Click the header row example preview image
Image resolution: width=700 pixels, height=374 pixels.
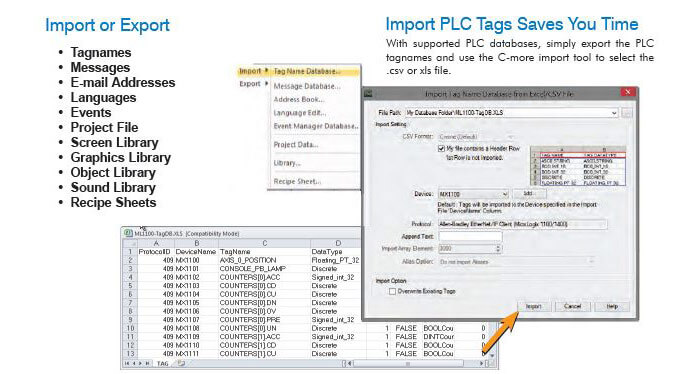point(578,166)
